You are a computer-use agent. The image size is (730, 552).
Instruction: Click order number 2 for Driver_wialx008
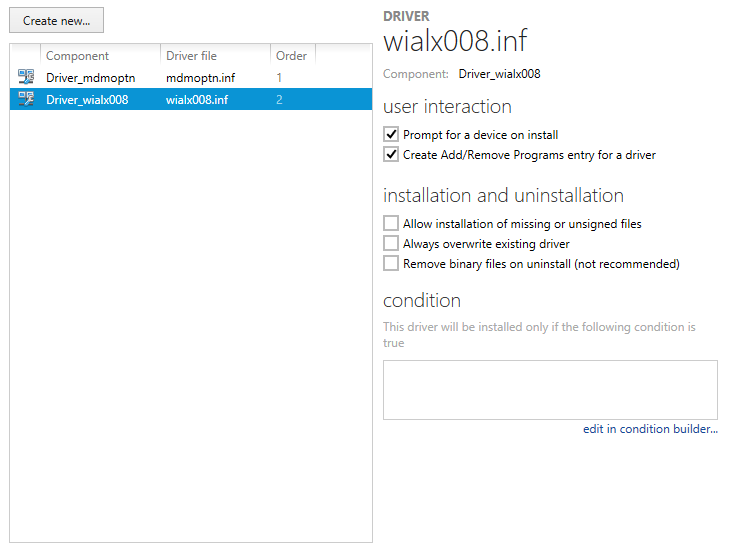279,99
